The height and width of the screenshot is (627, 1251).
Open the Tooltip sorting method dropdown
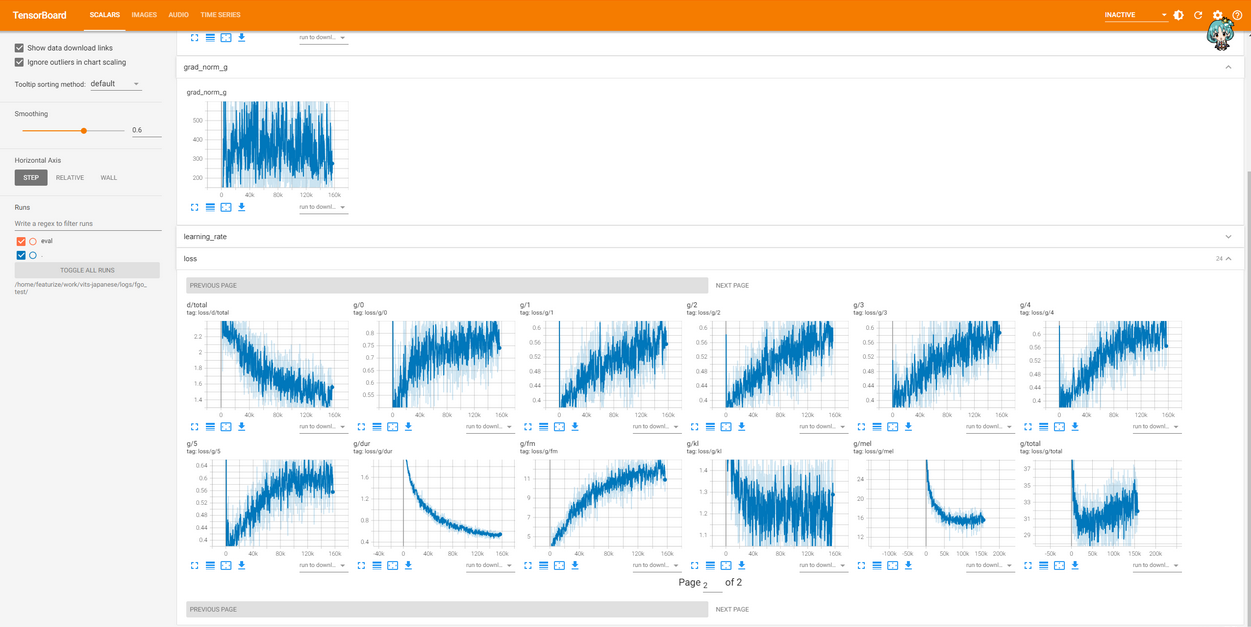(115, 84)
